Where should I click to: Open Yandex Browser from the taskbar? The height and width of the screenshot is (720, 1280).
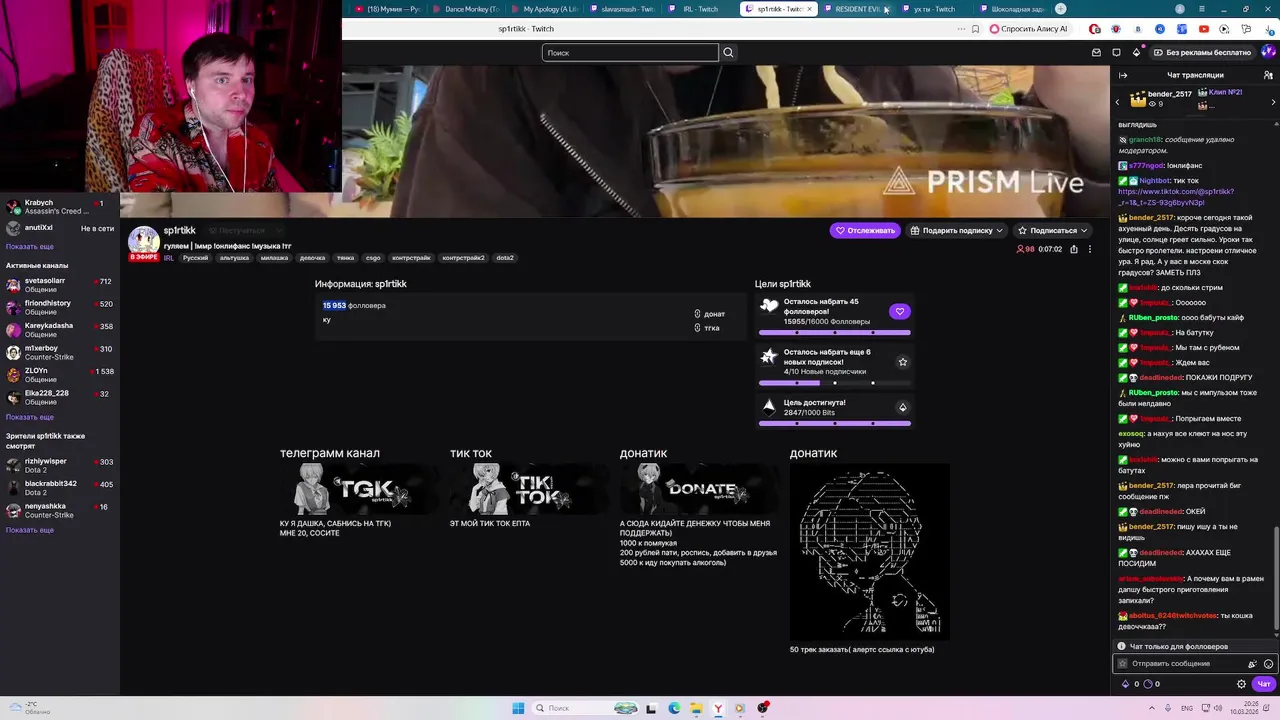click(717, 708)
